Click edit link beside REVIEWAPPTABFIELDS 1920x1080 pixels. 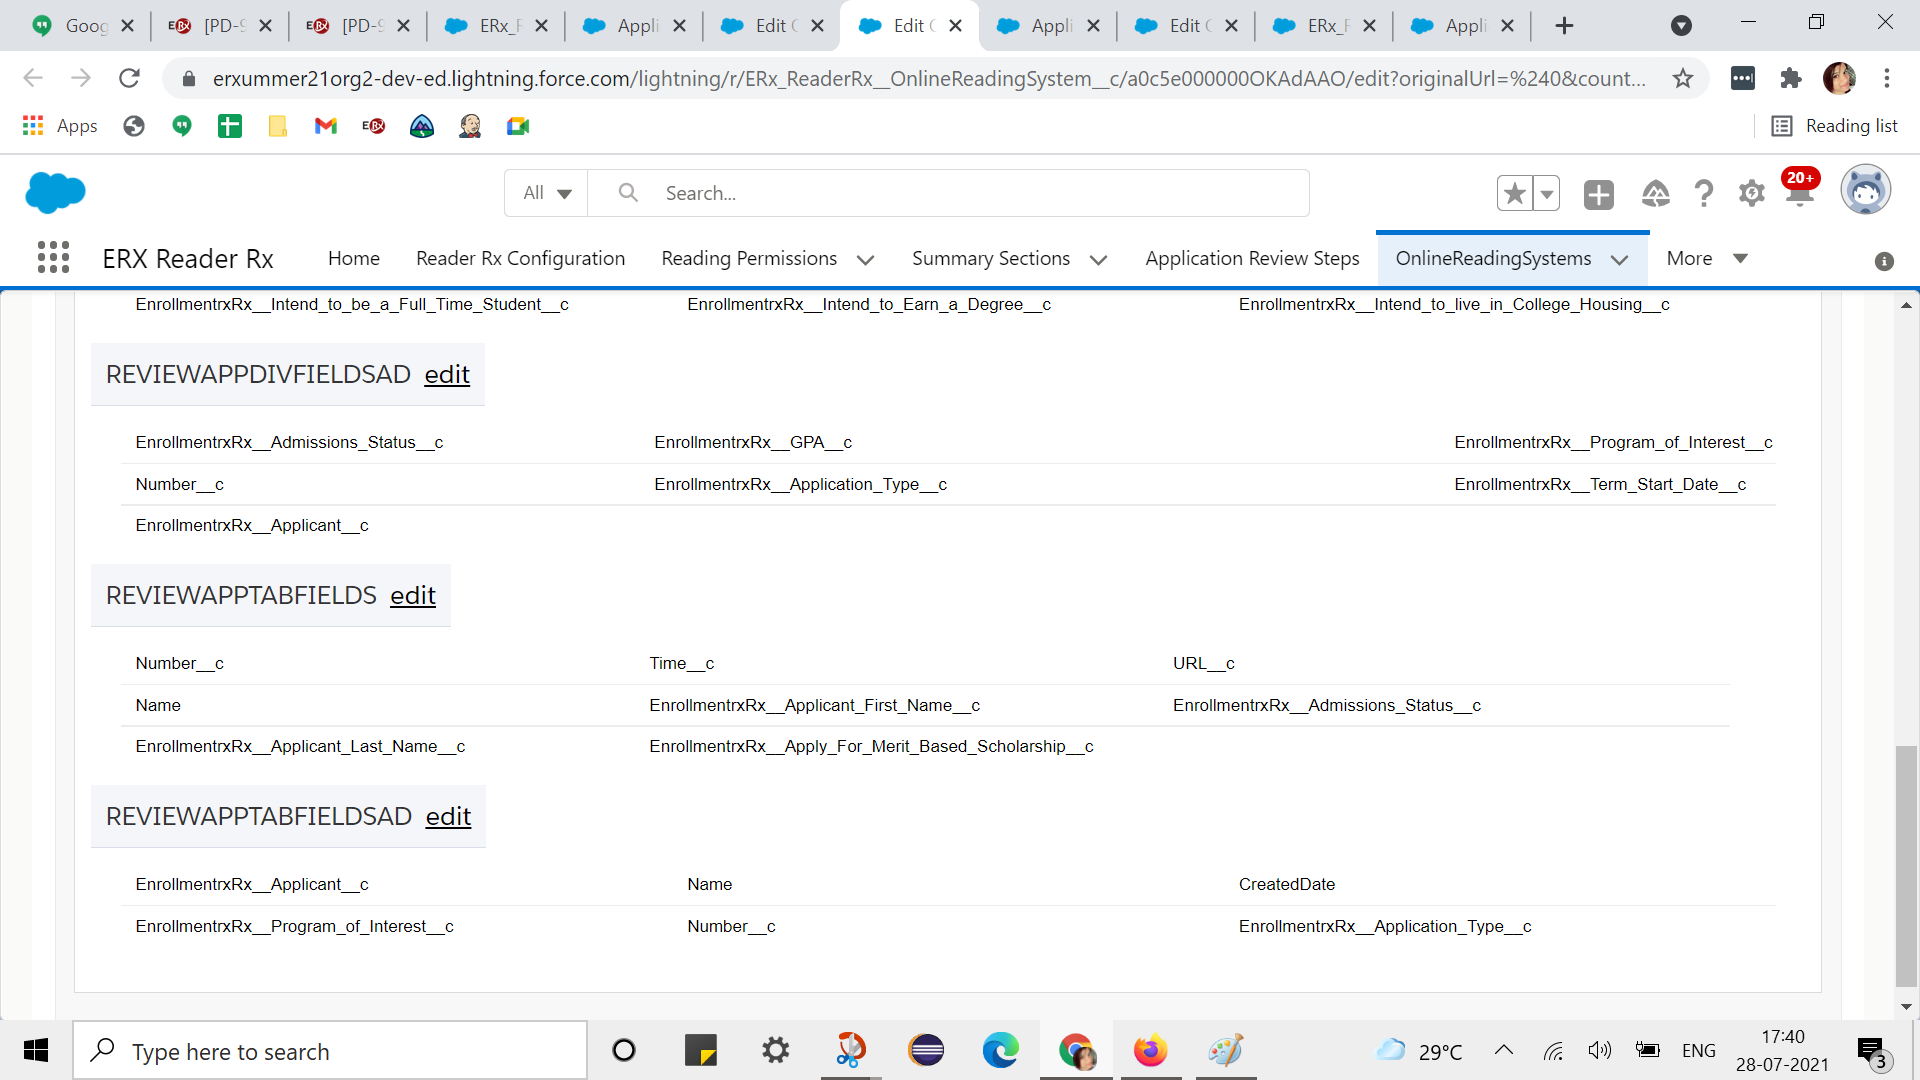(x=412, y=595)
